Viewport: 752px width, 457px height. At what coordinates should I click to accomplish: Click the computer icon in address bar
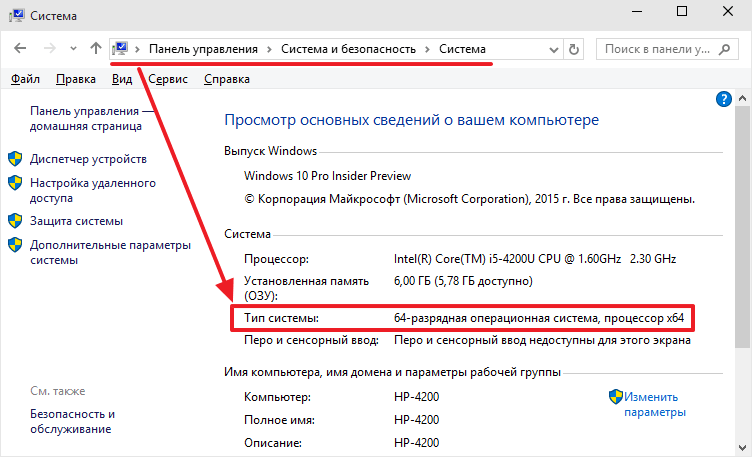coord(120,48)
